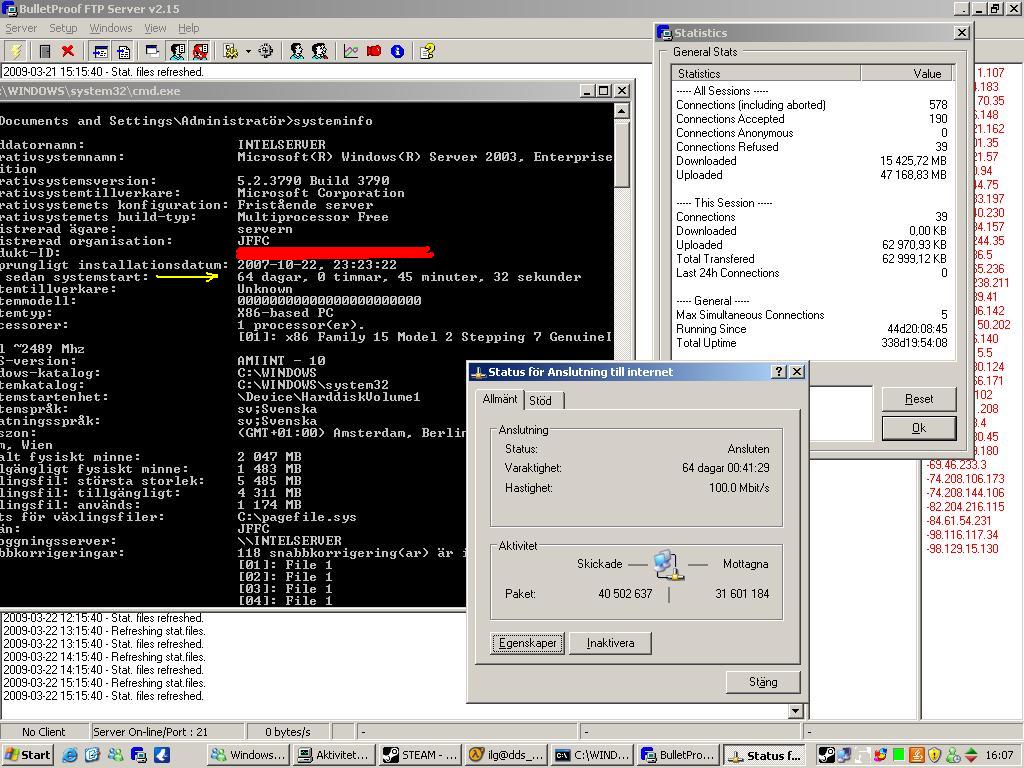Click the cascading windows toolbar icon
Screen dimensions: 1024x768
click(x=152, y=51)
